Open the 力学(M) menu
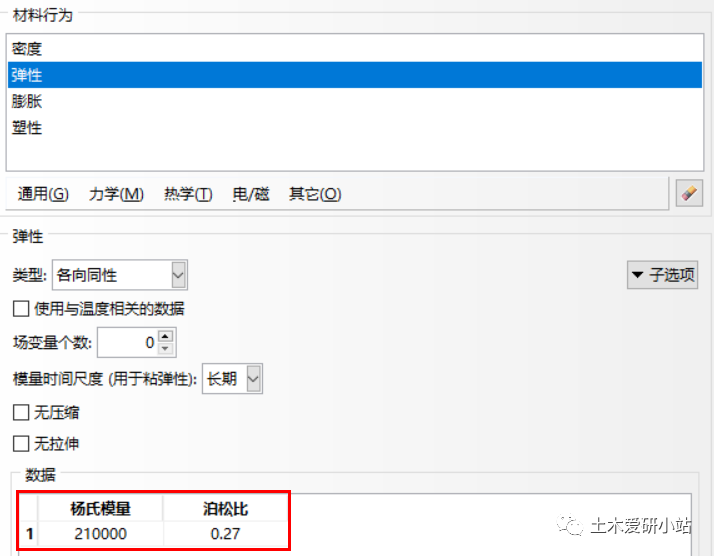Viewport: 714px width, 556px height. [117, 194]
